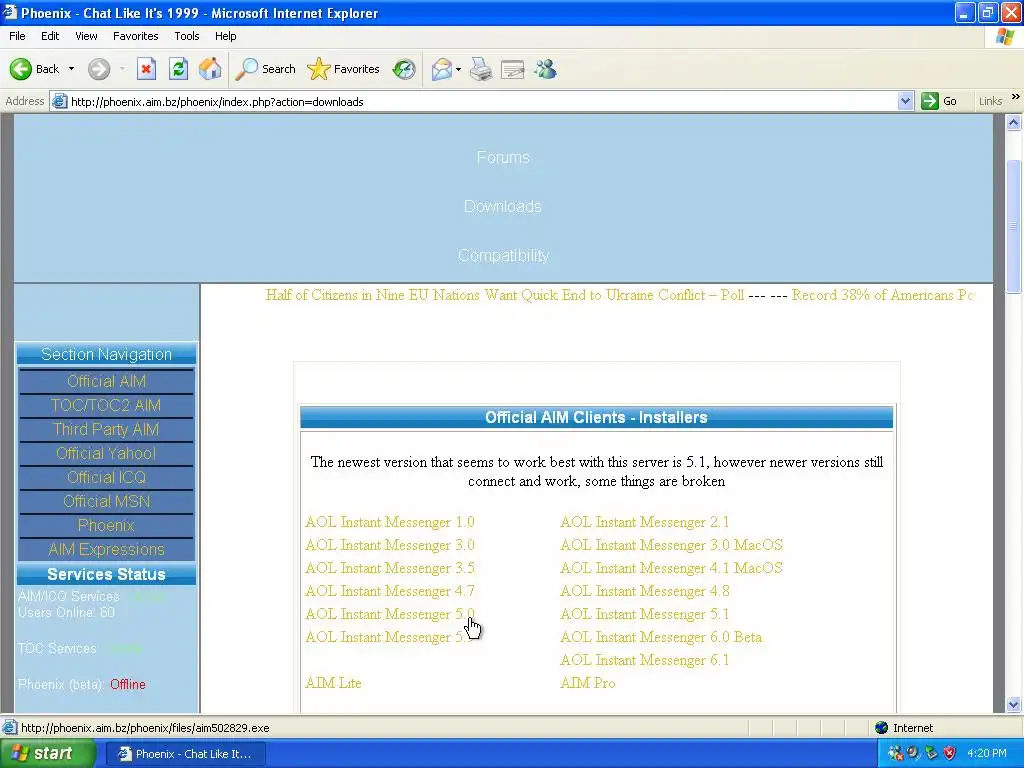Click the Back arrow toolbar button

34,69
